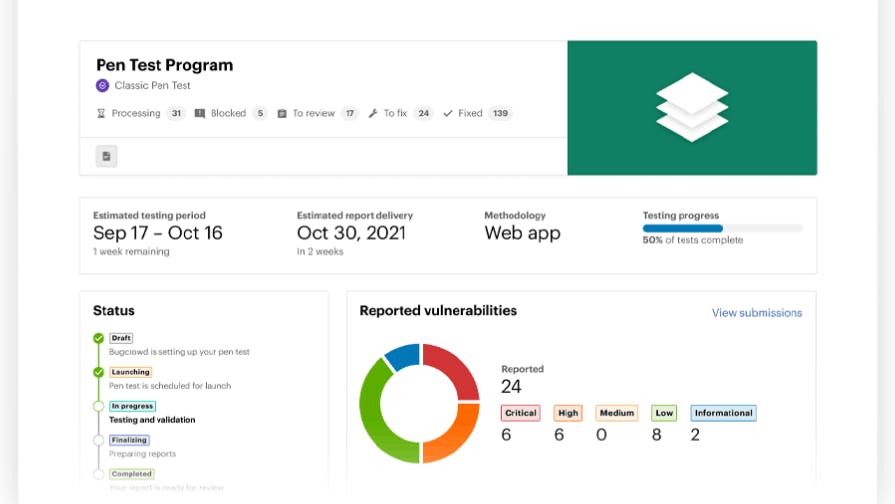Click the Preparing reports text

[143, 454]
